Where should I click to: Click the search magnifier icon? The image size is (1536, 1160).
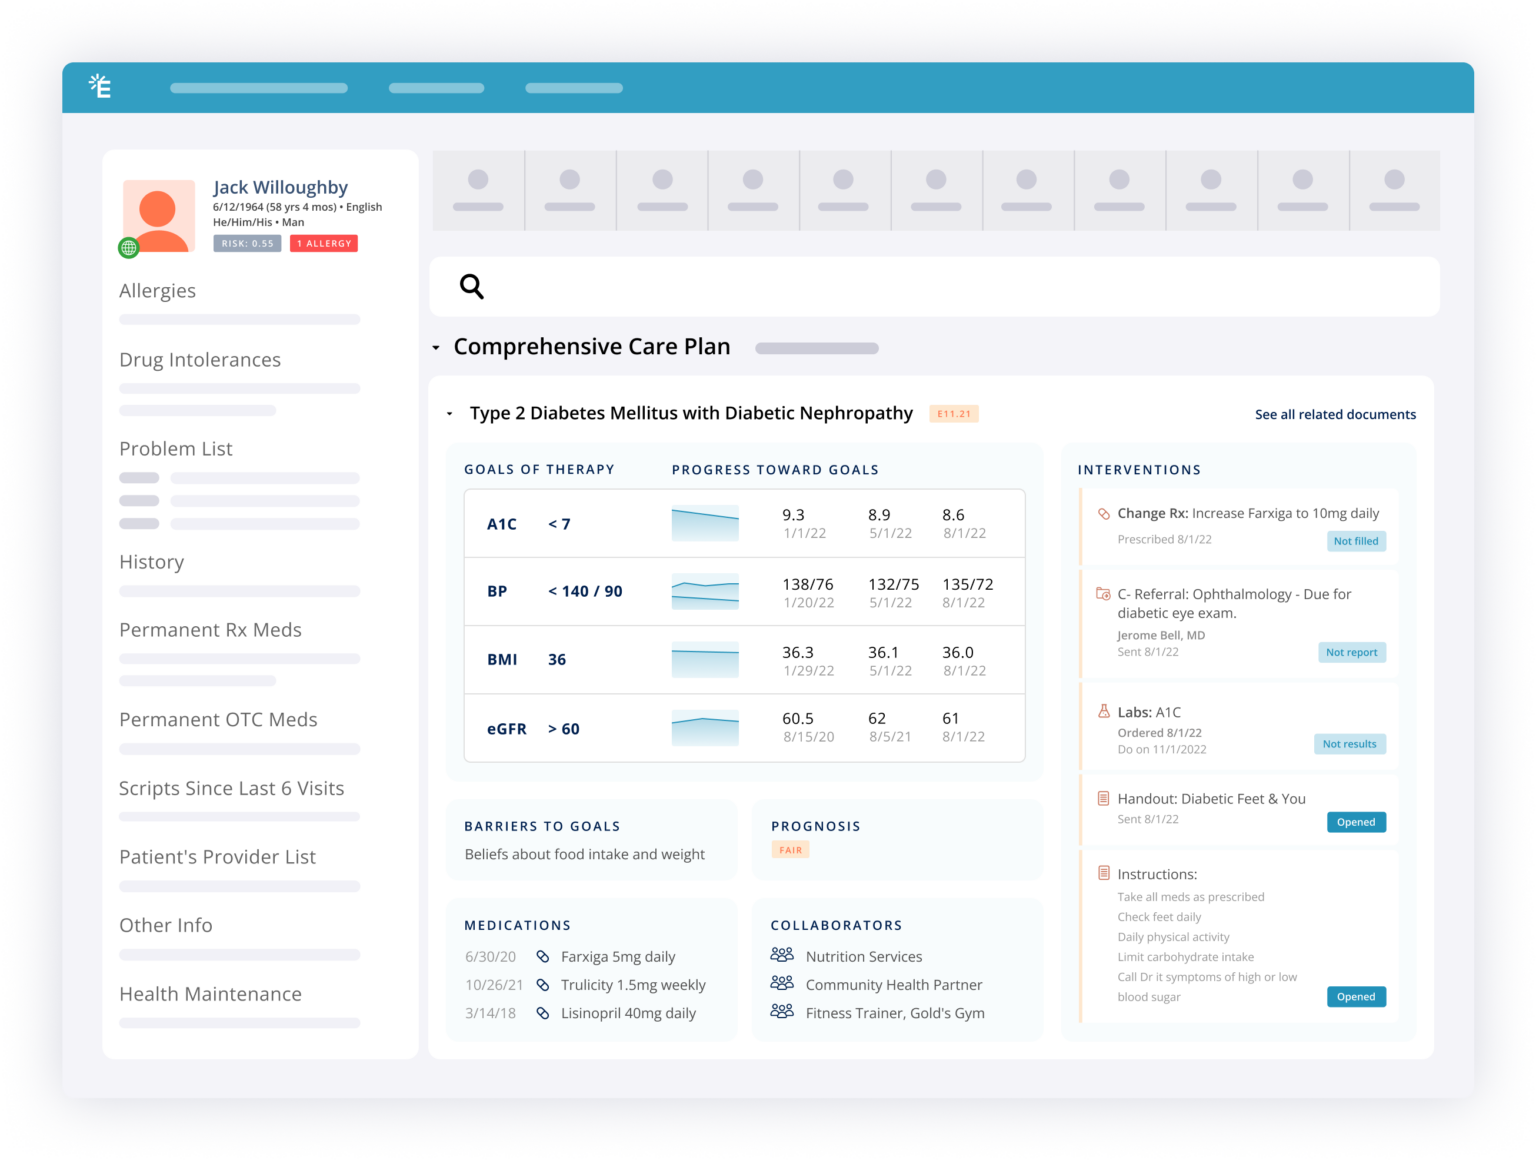click(472, 287)
